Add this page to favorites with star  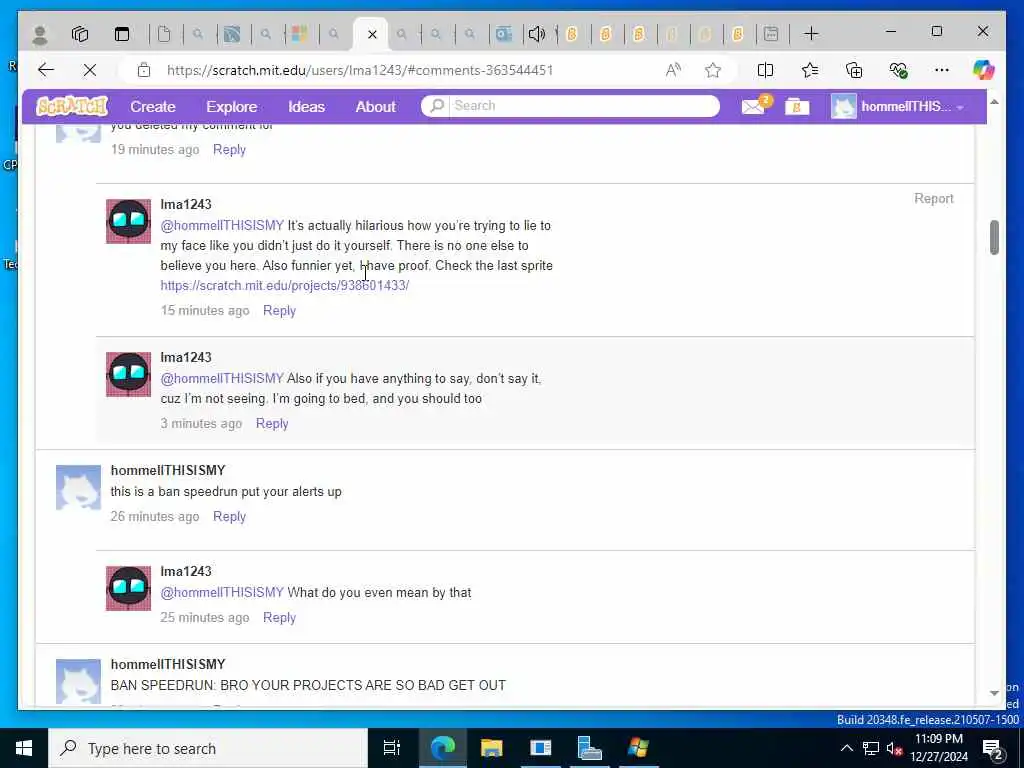713,70
